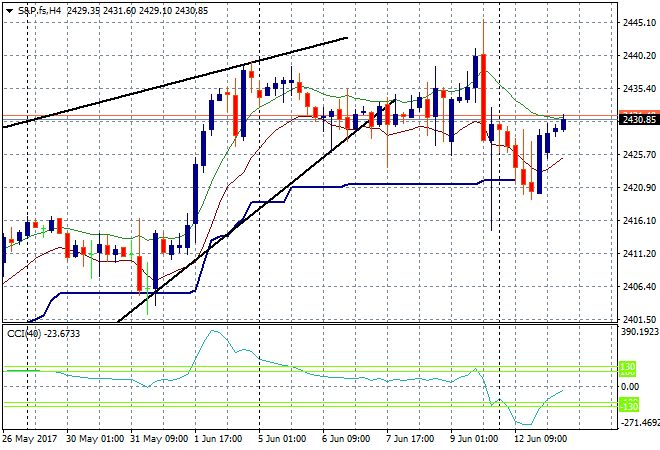Click price scale label 2411.20
660x450 pixels.
(639, 253)
